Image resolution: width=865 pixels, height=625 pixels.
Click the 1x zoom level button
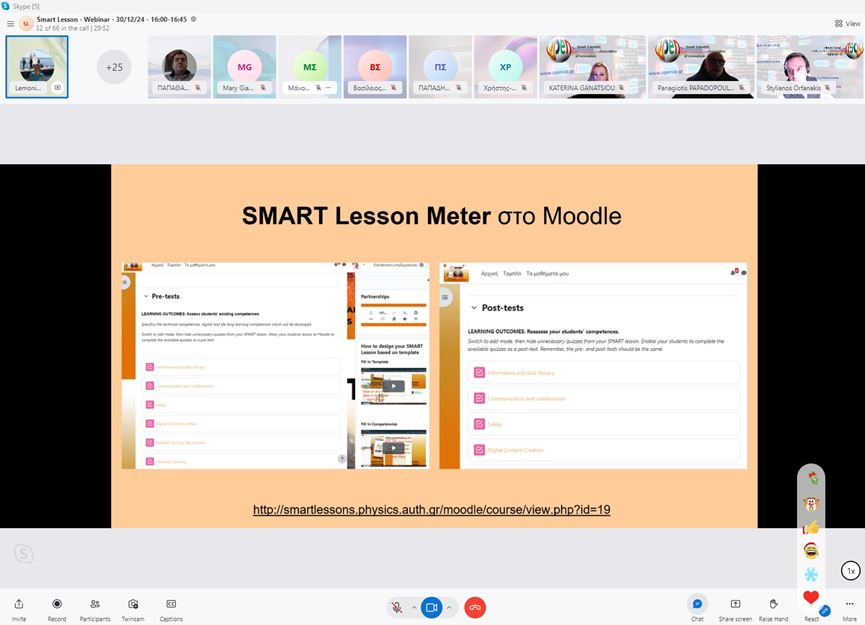click(851, 570)
